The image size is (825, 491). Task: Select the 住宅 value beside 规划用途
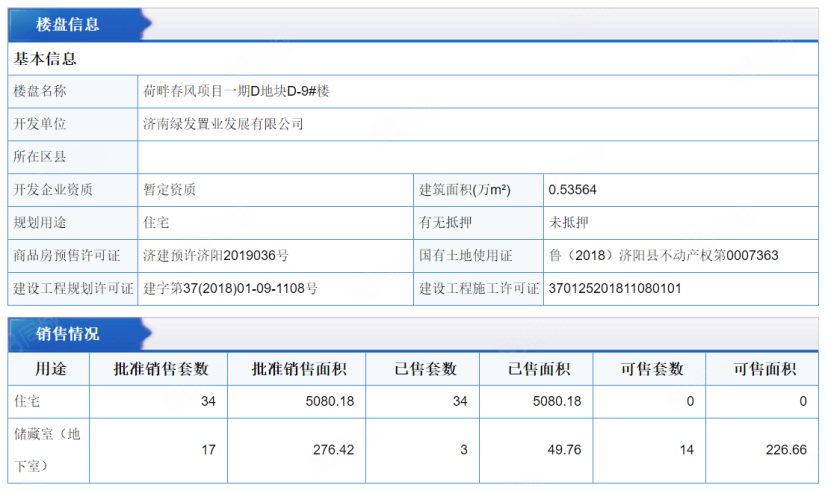[156, 223]
